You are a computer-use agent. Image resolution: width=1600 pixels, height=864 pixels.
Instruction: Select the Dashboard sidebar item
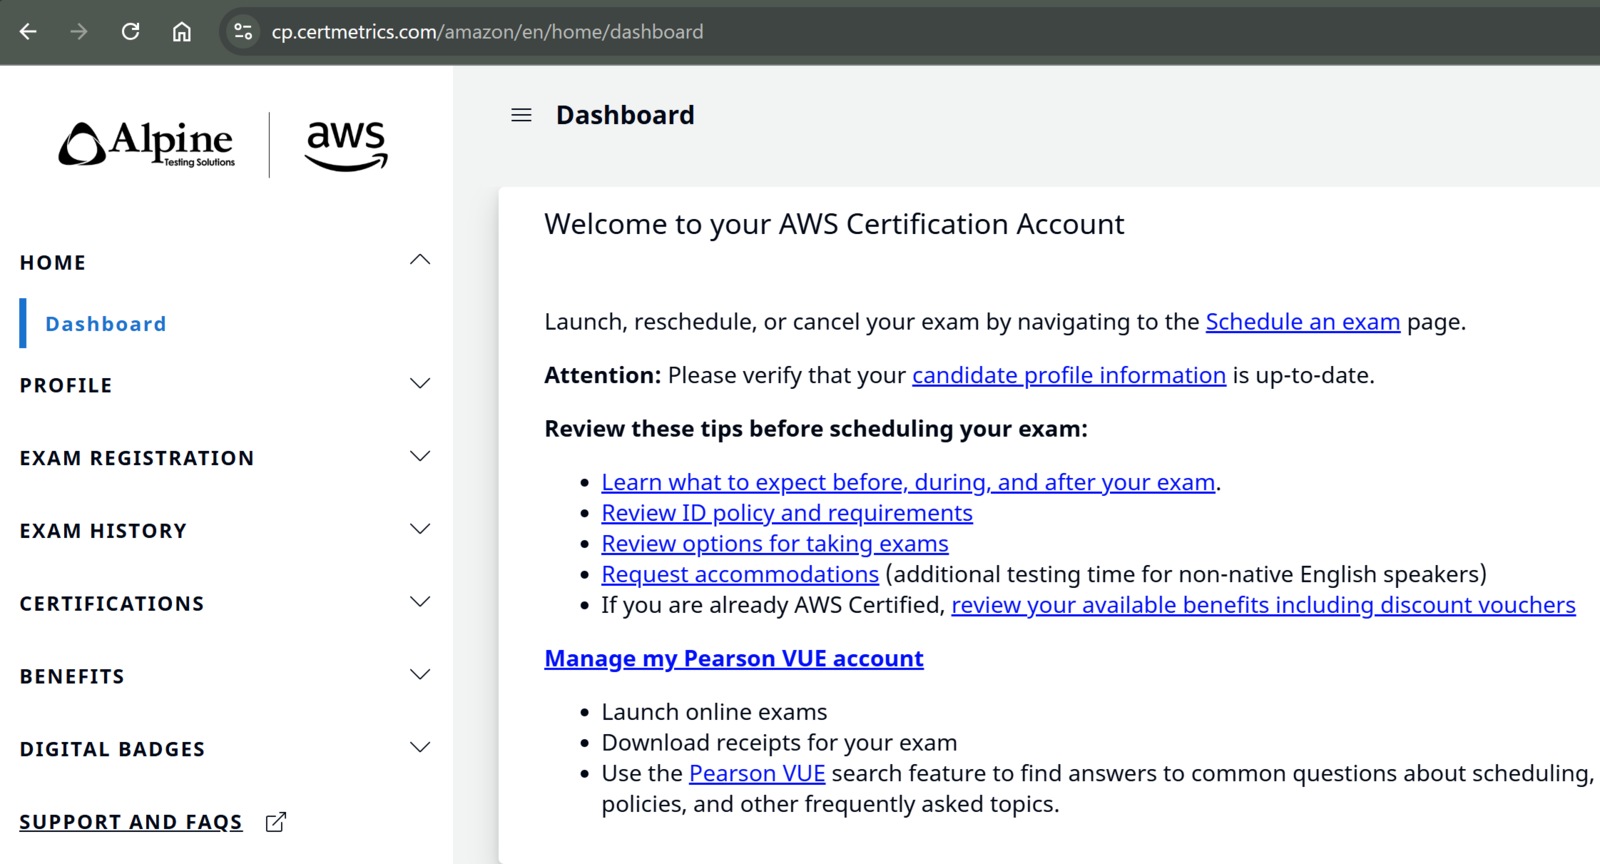pyautogui.click(x=106, y=324)
